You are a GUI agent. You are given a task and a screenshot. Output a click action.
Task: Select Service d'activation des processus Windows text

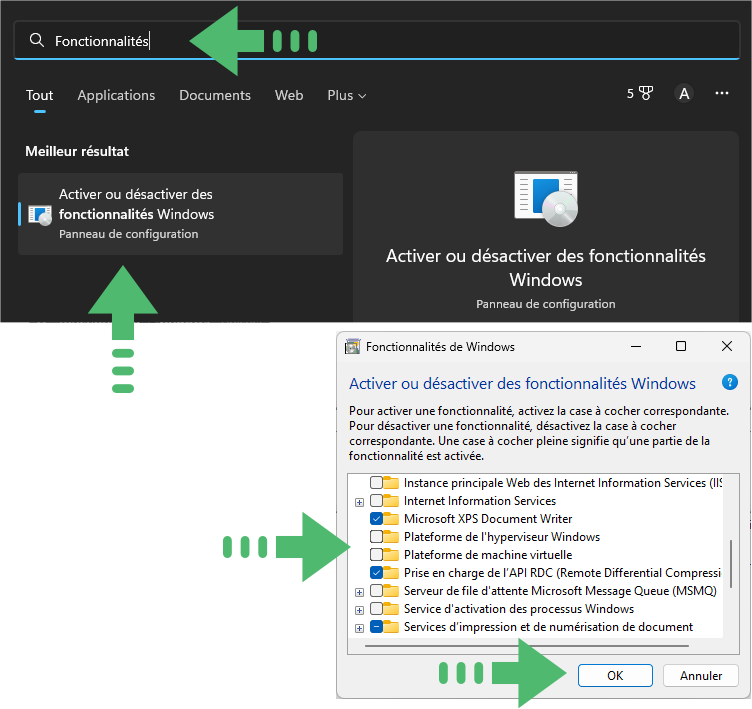click(518, 609)
